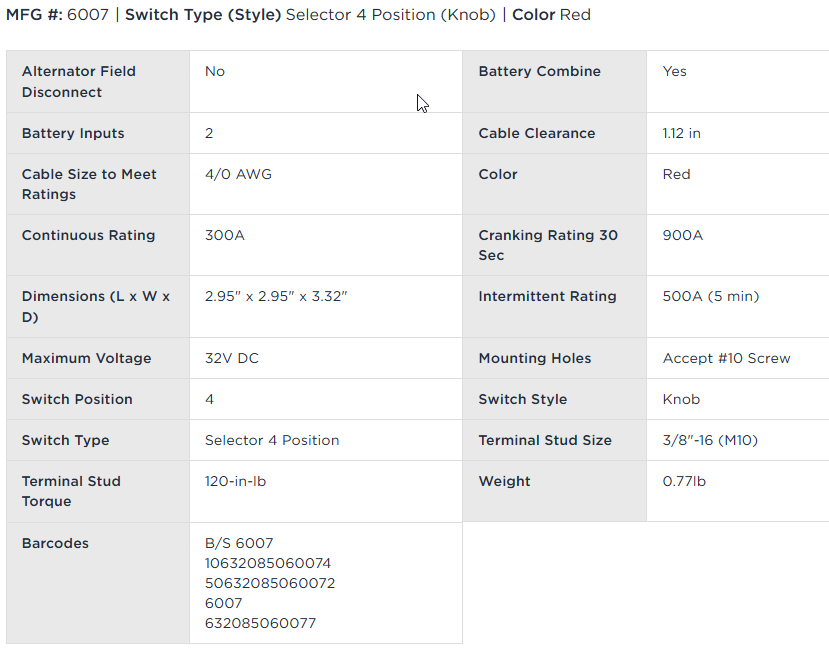Click the barcode 10632085060074
Image resolution: width=829 pixels, height=658 pixels.
[x=268, y=563]
